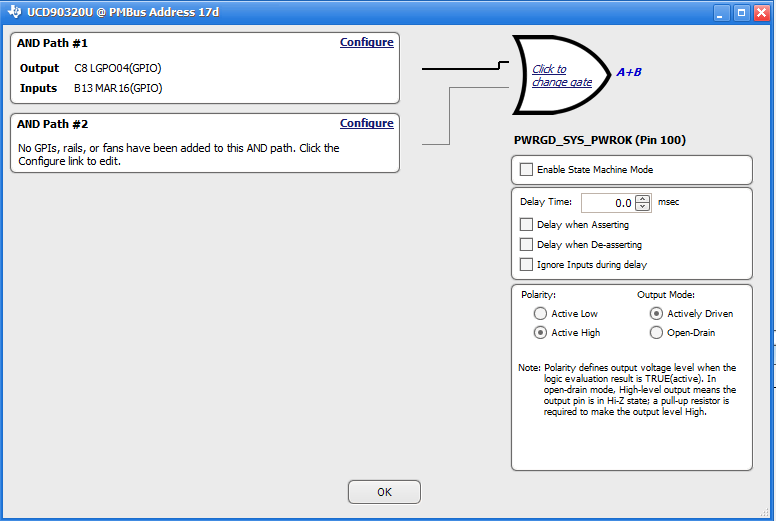The width and height of the screenshot is (776, 521).
Task: Click the 'PWRGD_SYS_PWROK (Pin 100)' label
Action: 600,140
